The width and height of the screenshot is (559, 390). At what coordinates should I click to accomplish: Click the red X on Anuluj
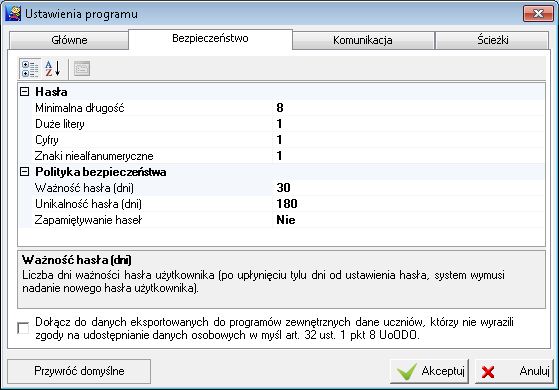pyautogui.click(x=488, y=372)
